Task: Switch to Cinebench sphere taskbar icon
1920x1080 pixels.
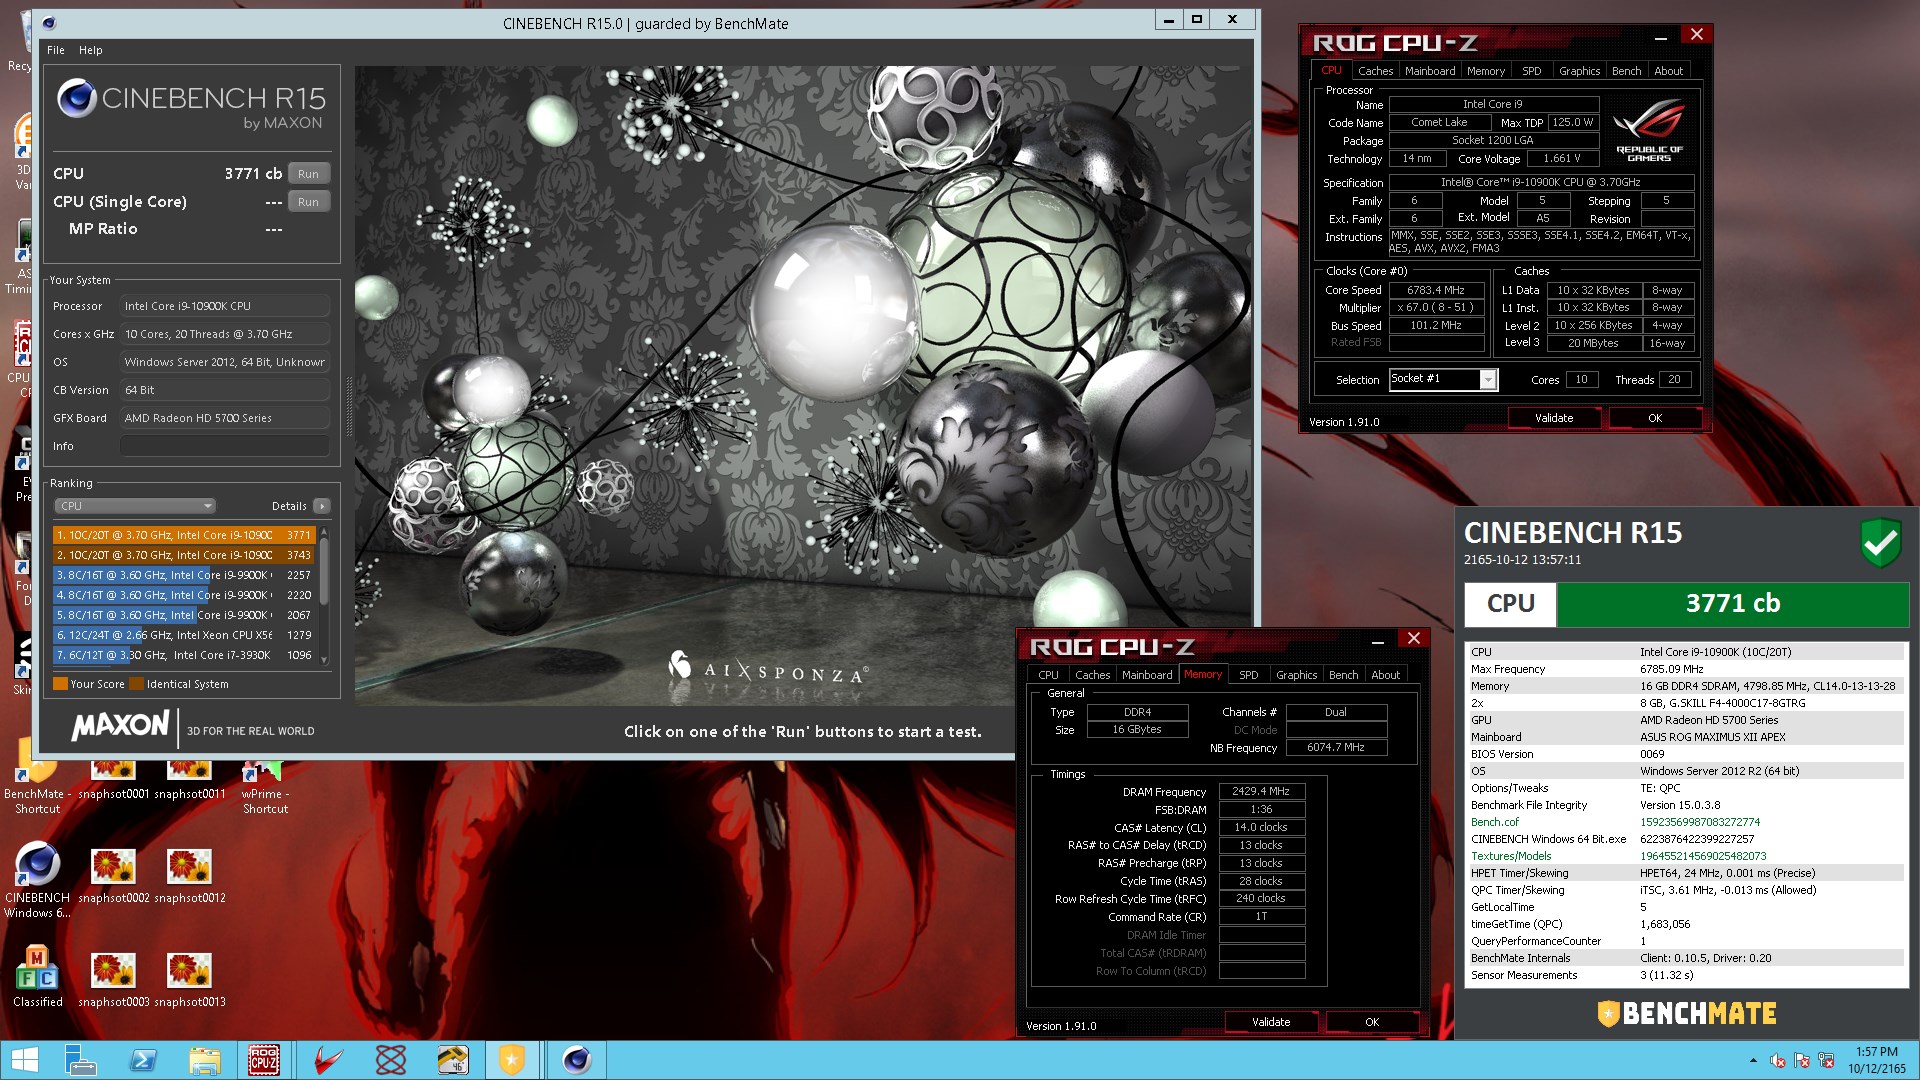Action: pos(576,1060)
